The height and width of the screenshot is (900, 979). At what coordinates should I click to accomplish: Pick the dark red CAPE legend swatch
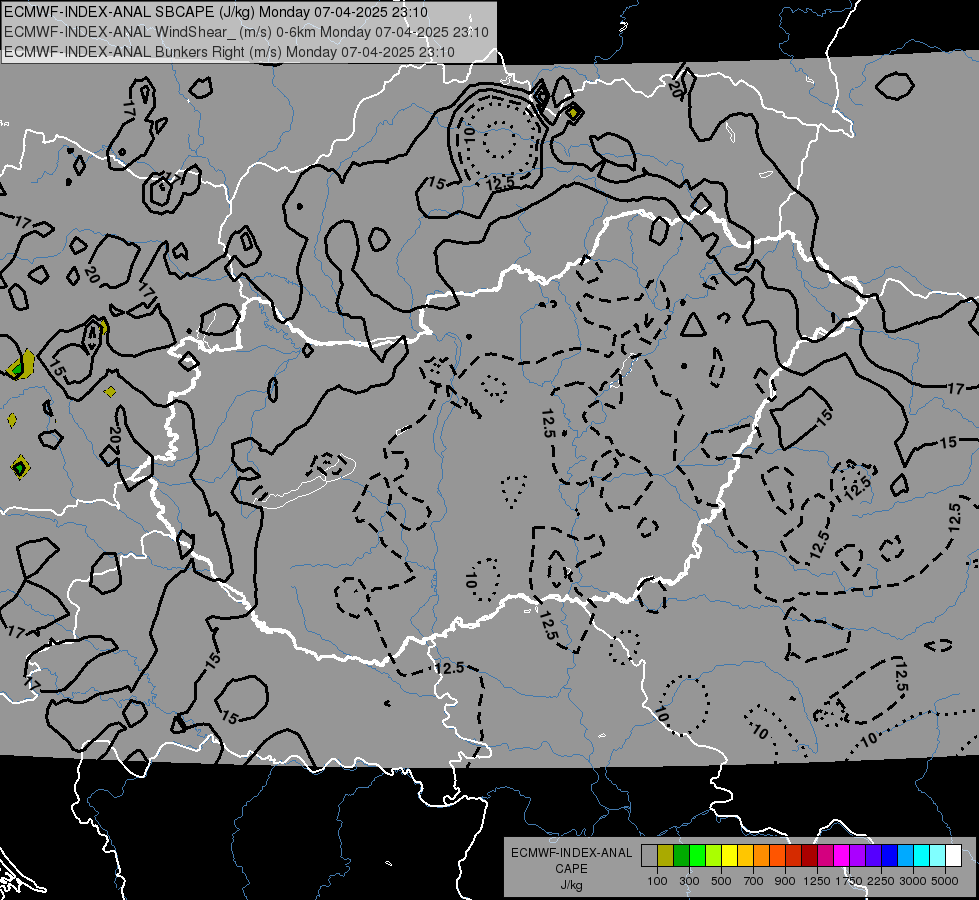[x=809, y=856]
